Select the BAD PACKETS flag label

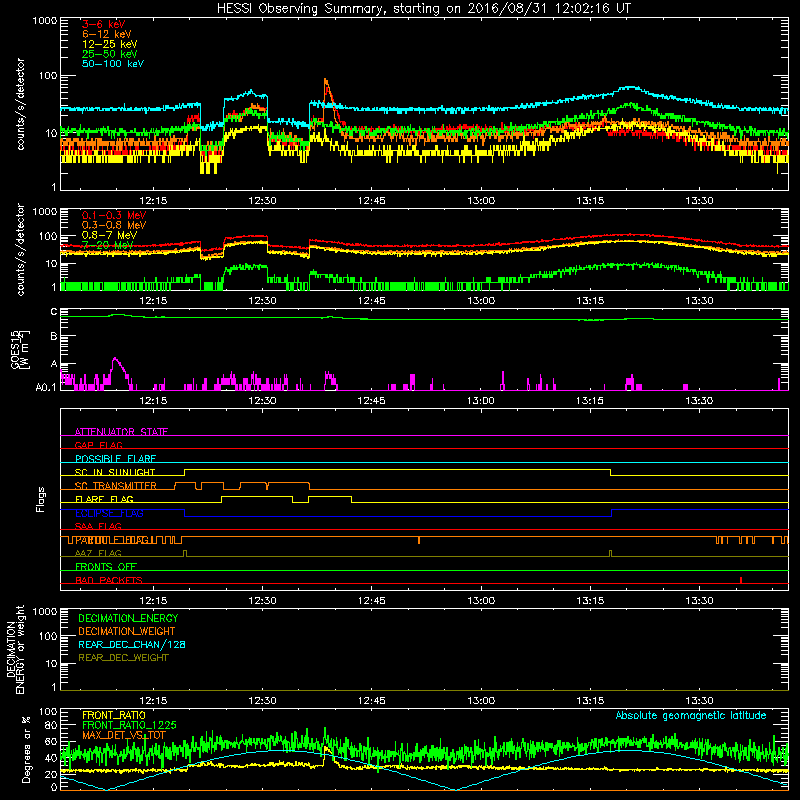coord(109,581)
